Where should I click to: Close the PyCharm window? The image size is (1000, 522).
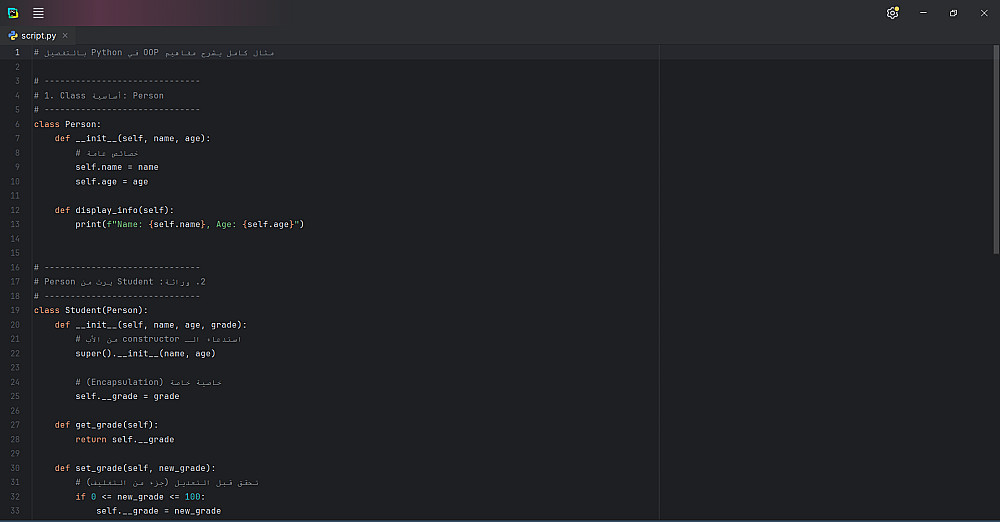point(983,13)
